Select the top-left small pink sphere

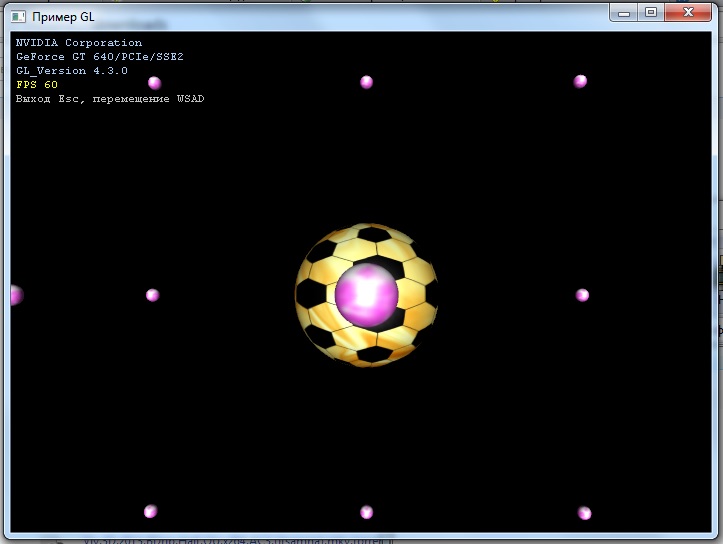(154, 83)
